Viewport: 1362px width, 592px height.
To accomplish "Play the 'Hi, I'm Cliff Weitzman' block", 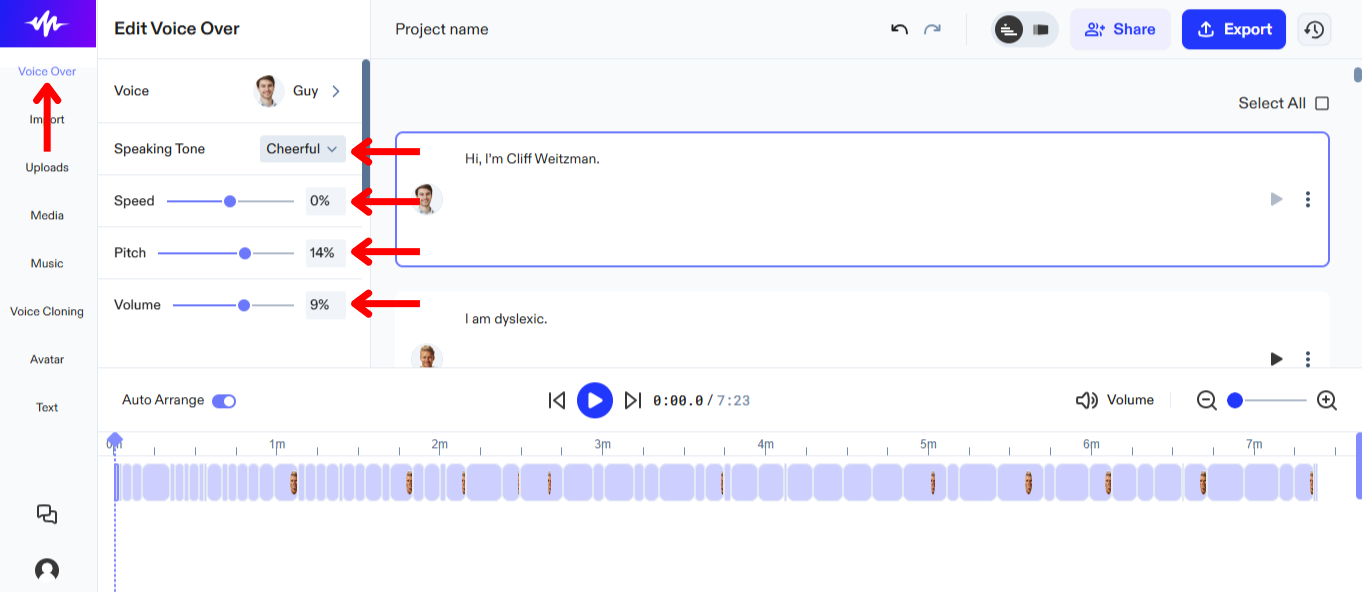I will pyautogui.click(x=1276, y=199).
